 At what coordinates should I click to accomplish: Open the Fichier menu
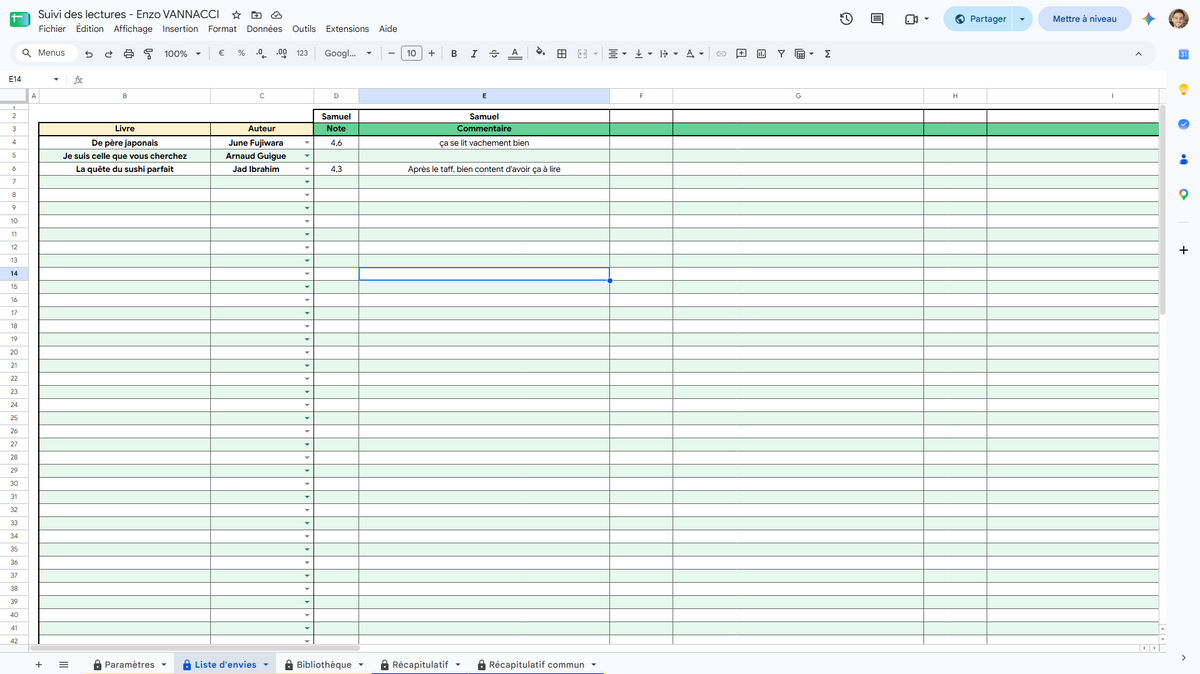click(x=52, y=29)
